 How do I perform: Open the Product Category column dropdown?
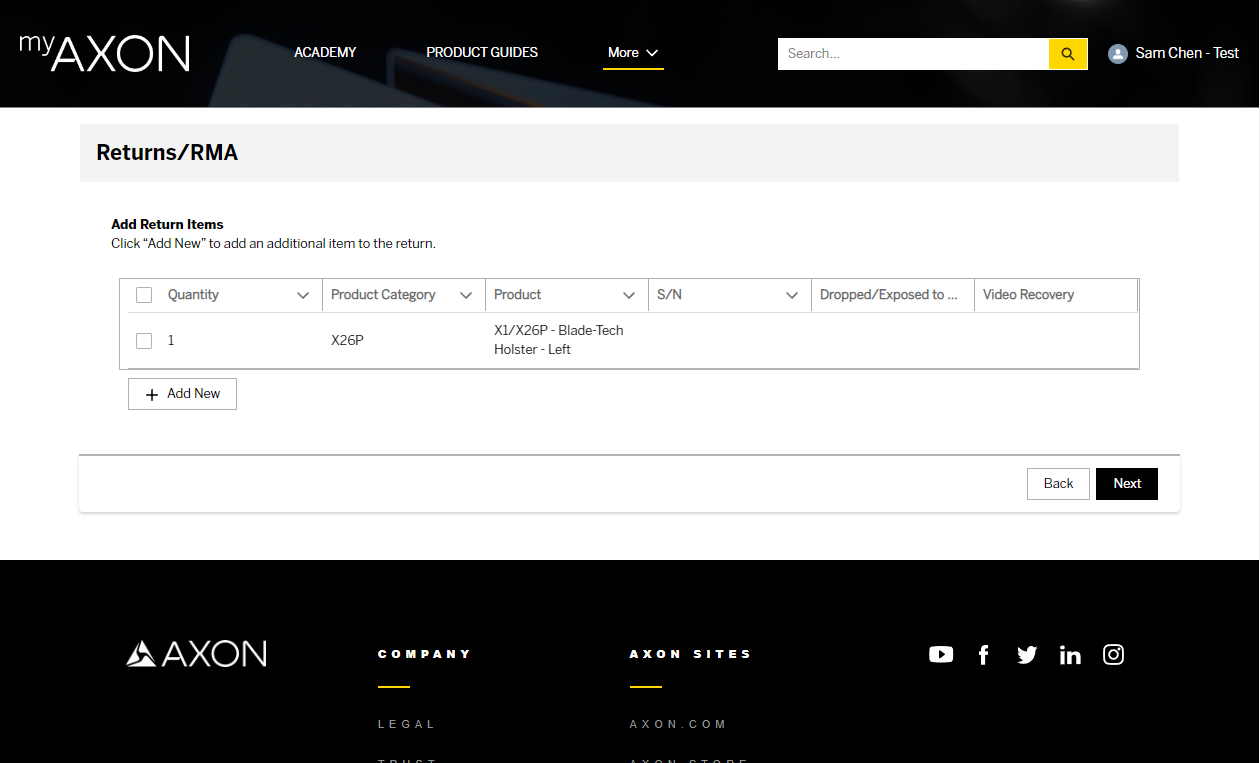pyautogui.click(x=466, y=294)
